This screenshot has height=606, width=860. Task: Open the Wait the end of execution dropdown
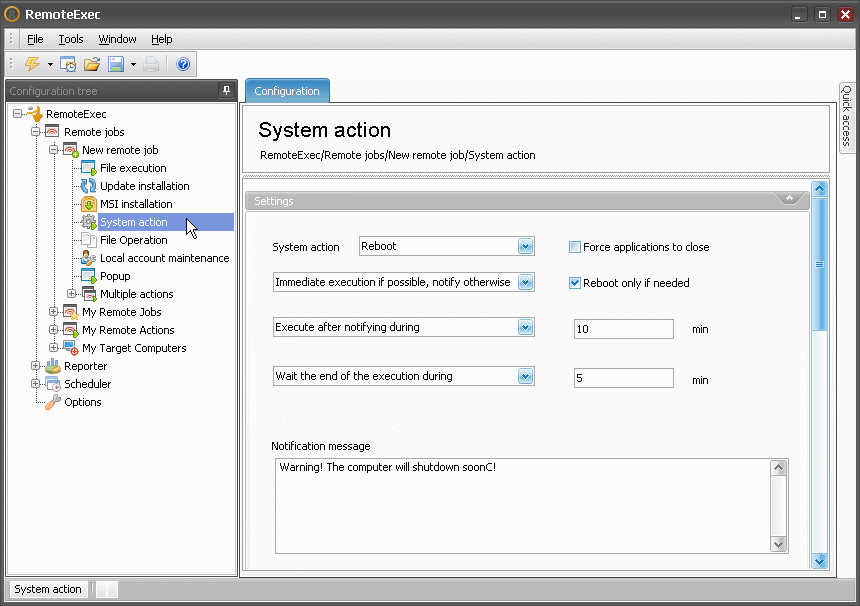point(525,376)
